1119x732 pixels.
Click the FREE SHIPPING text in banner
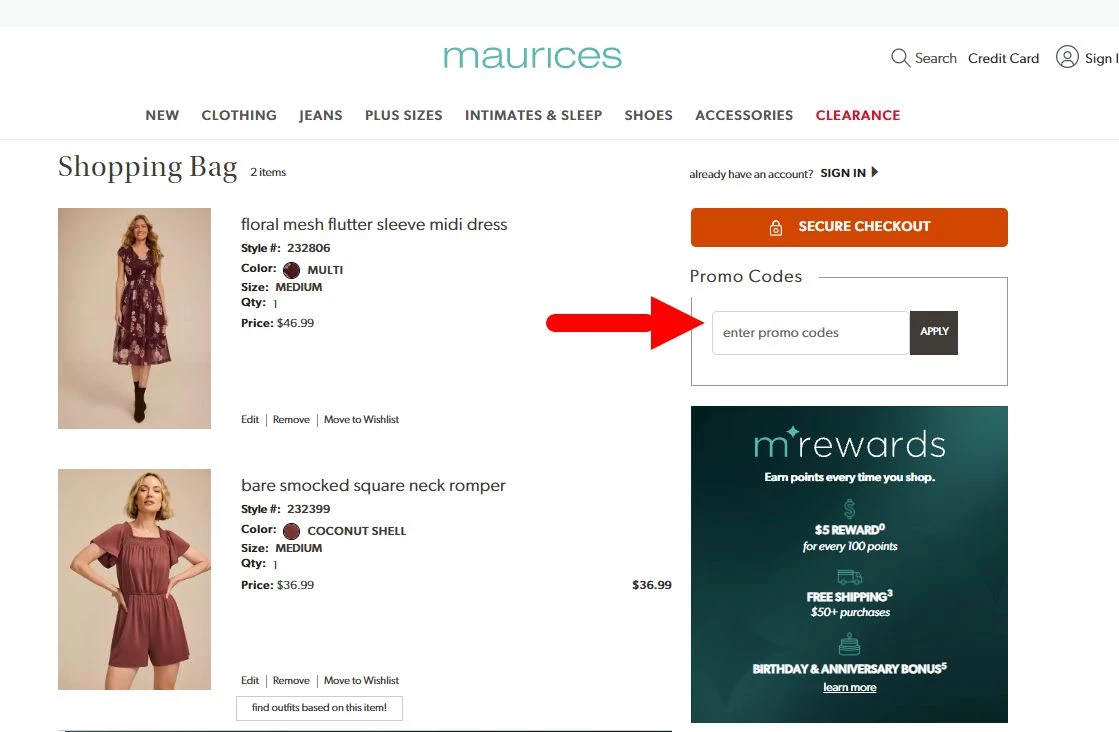849,596
